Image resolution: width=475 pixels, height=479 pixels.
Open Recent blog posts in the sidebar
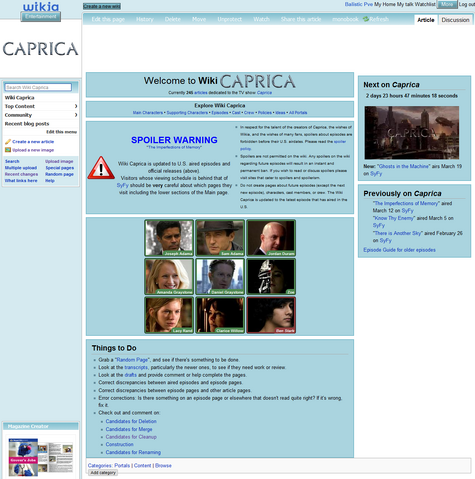(x=27, y=124)
